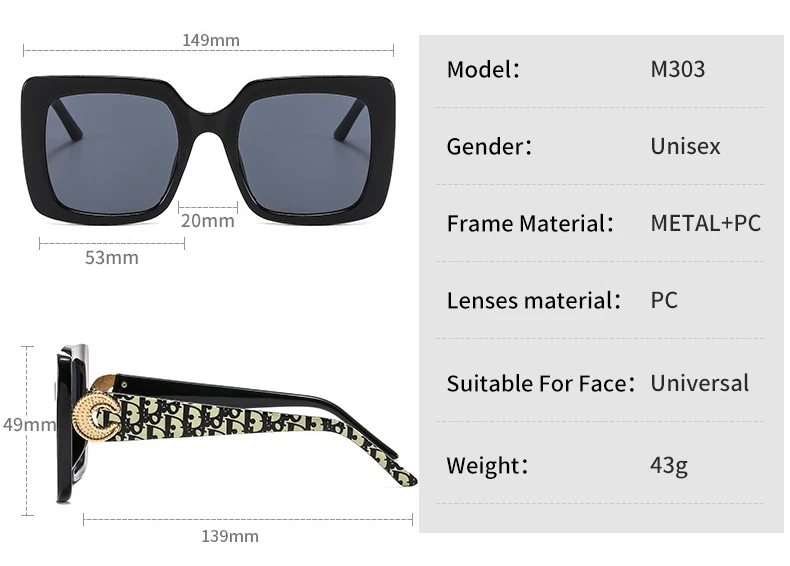Screen dimensions: 790x566
Task: Click the "Frame Material:" label
Action: (x=530, y=223)
